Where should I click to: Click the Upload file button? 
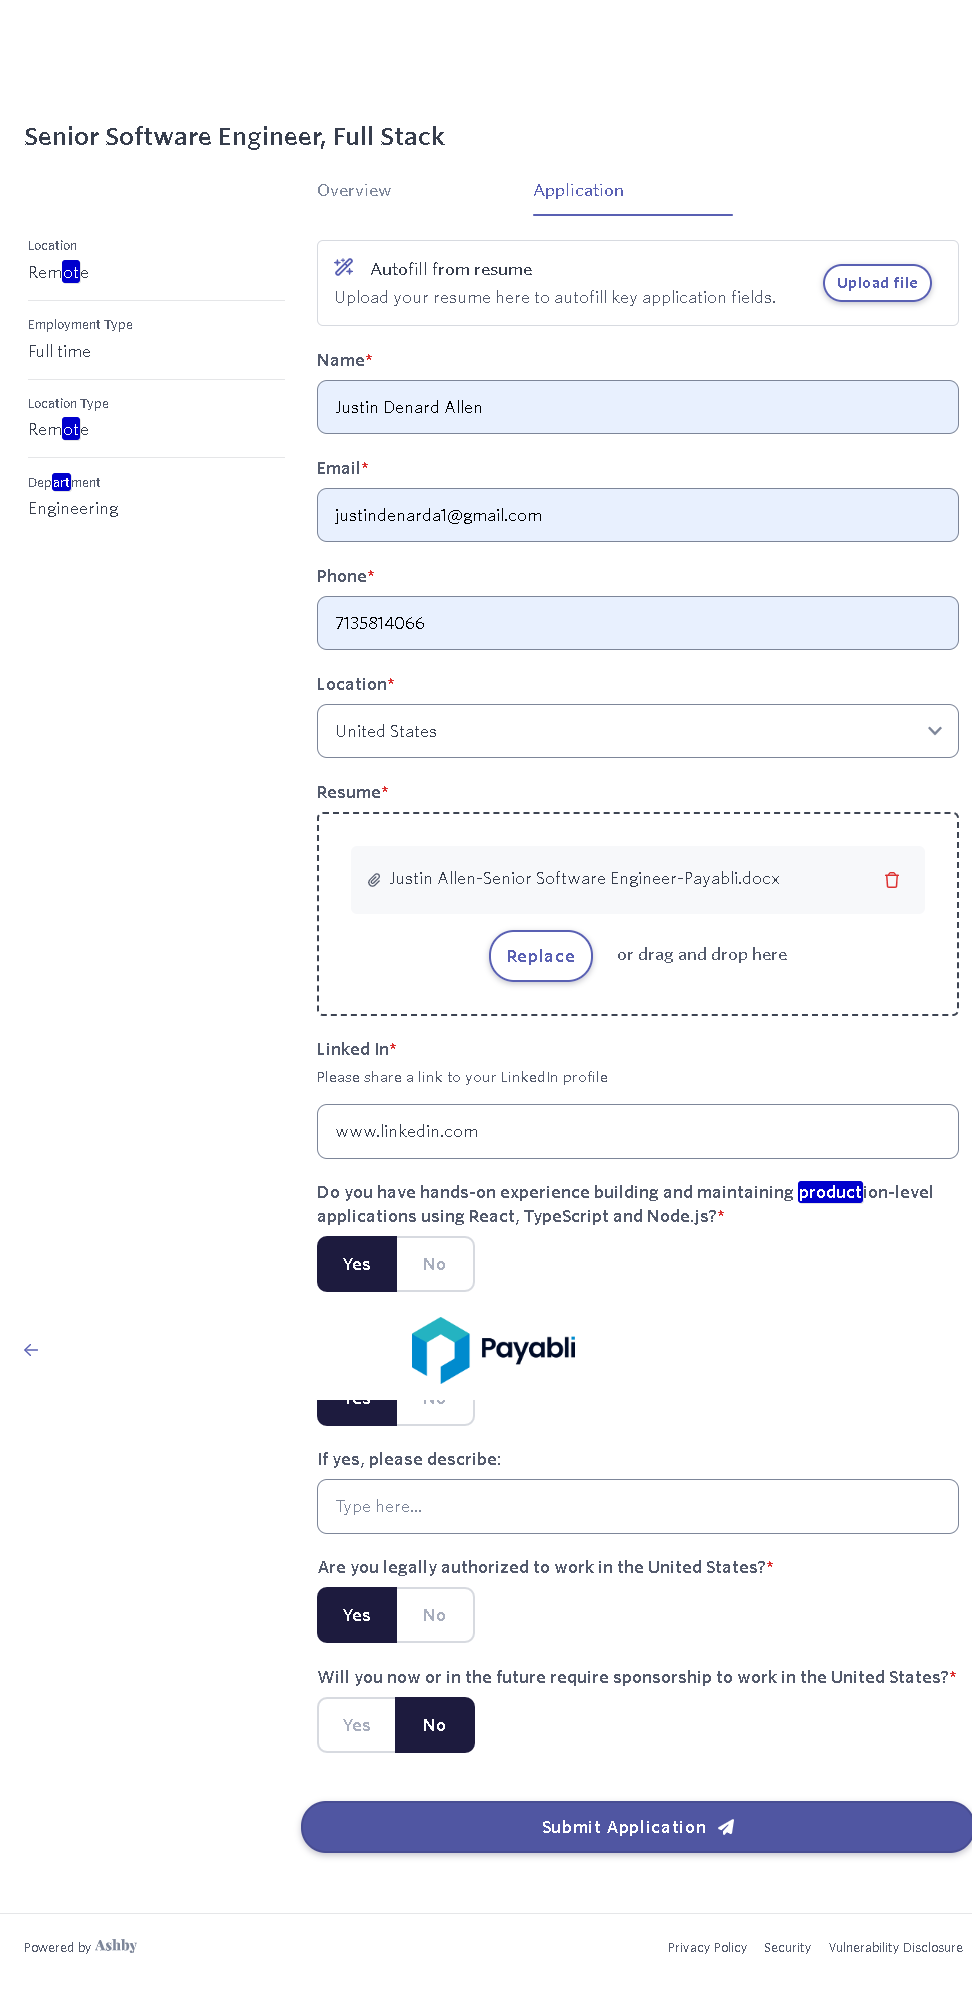point(877,283)
